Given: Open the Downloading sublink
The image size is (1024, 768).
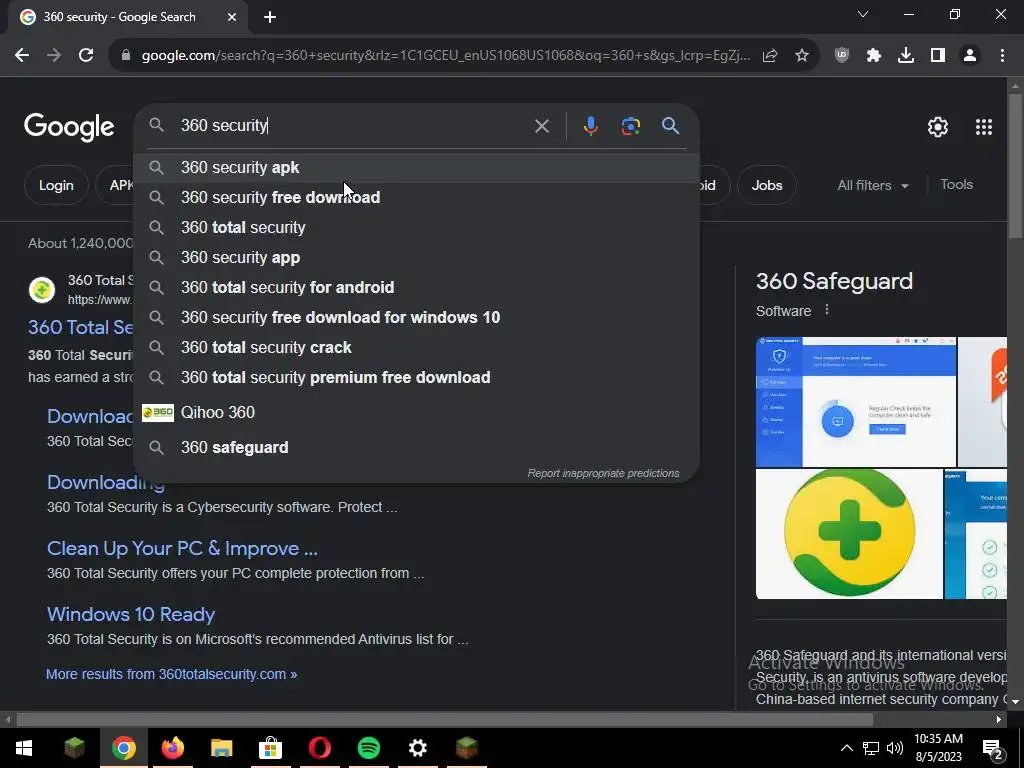Looking at the screenshot, I should [x=106, y=483].
